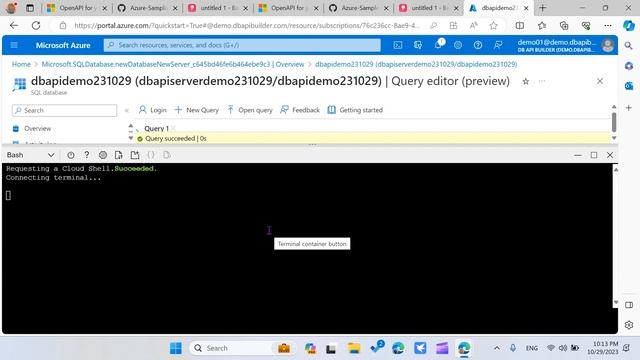Close the Cloud Shell panel
The height and width of the screenshot is (360, 640).
(610, 155)
